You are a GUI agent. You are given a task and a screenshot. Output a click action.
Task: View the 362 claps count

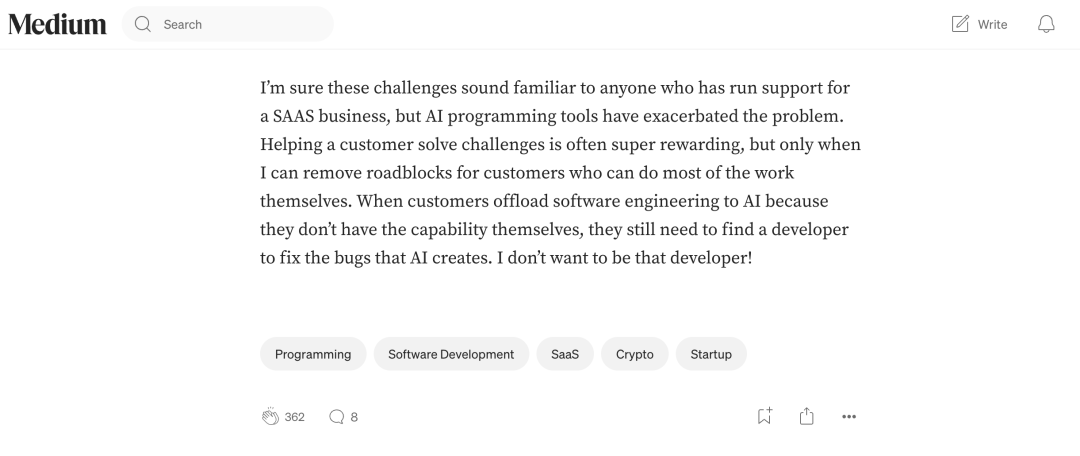click(294, 417)
